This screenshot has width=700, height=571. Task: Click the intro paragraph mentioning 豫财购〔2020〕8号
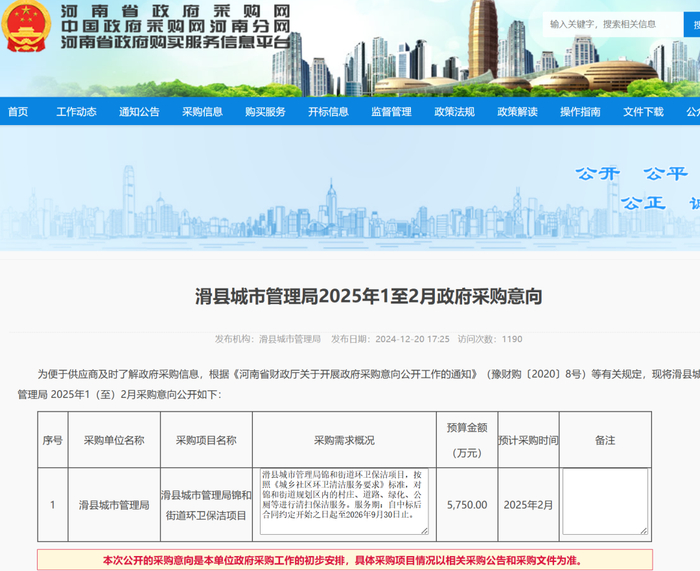[x=359, y=384]
